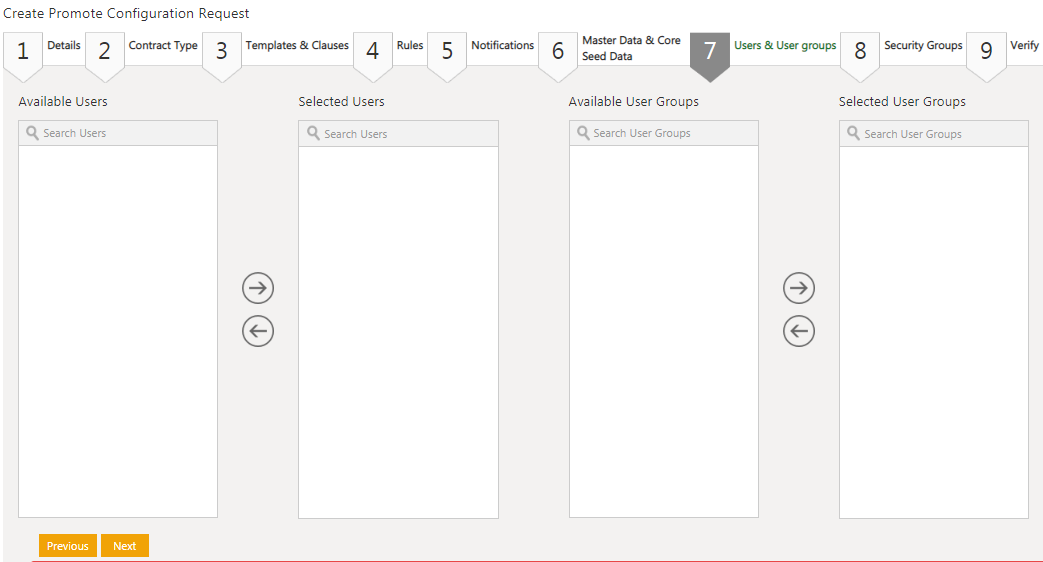Image resolution: width=1043 pixels, height=562 pixels.
Task: Remove user group using left arrow button
Action: click(798, 331)
